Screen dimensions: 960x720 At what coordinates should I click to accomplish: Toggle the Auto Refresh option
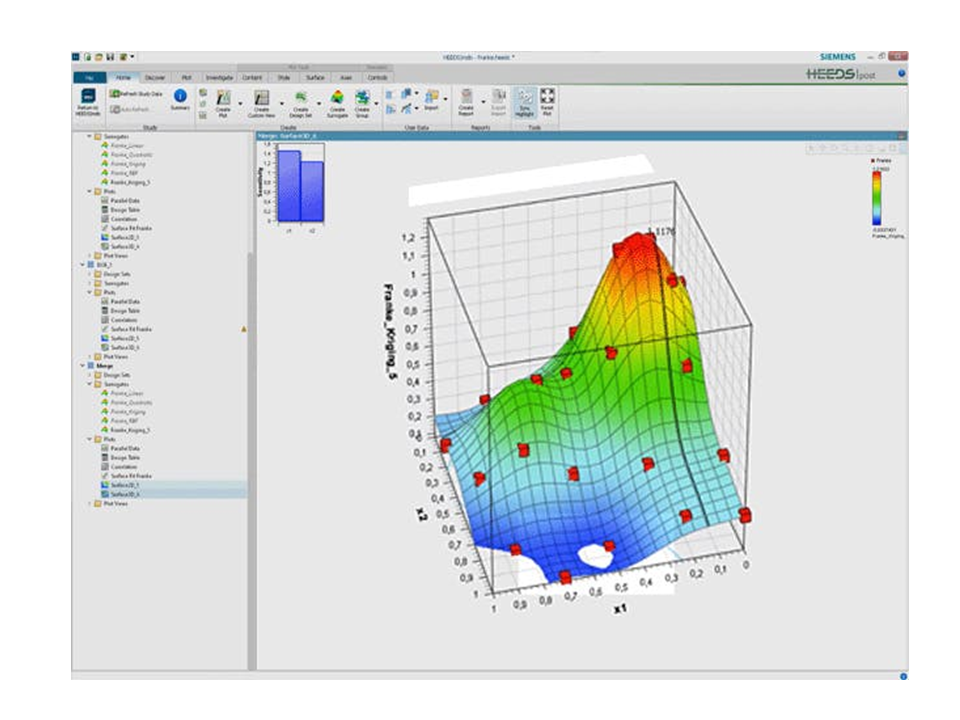tap(130, 109)
